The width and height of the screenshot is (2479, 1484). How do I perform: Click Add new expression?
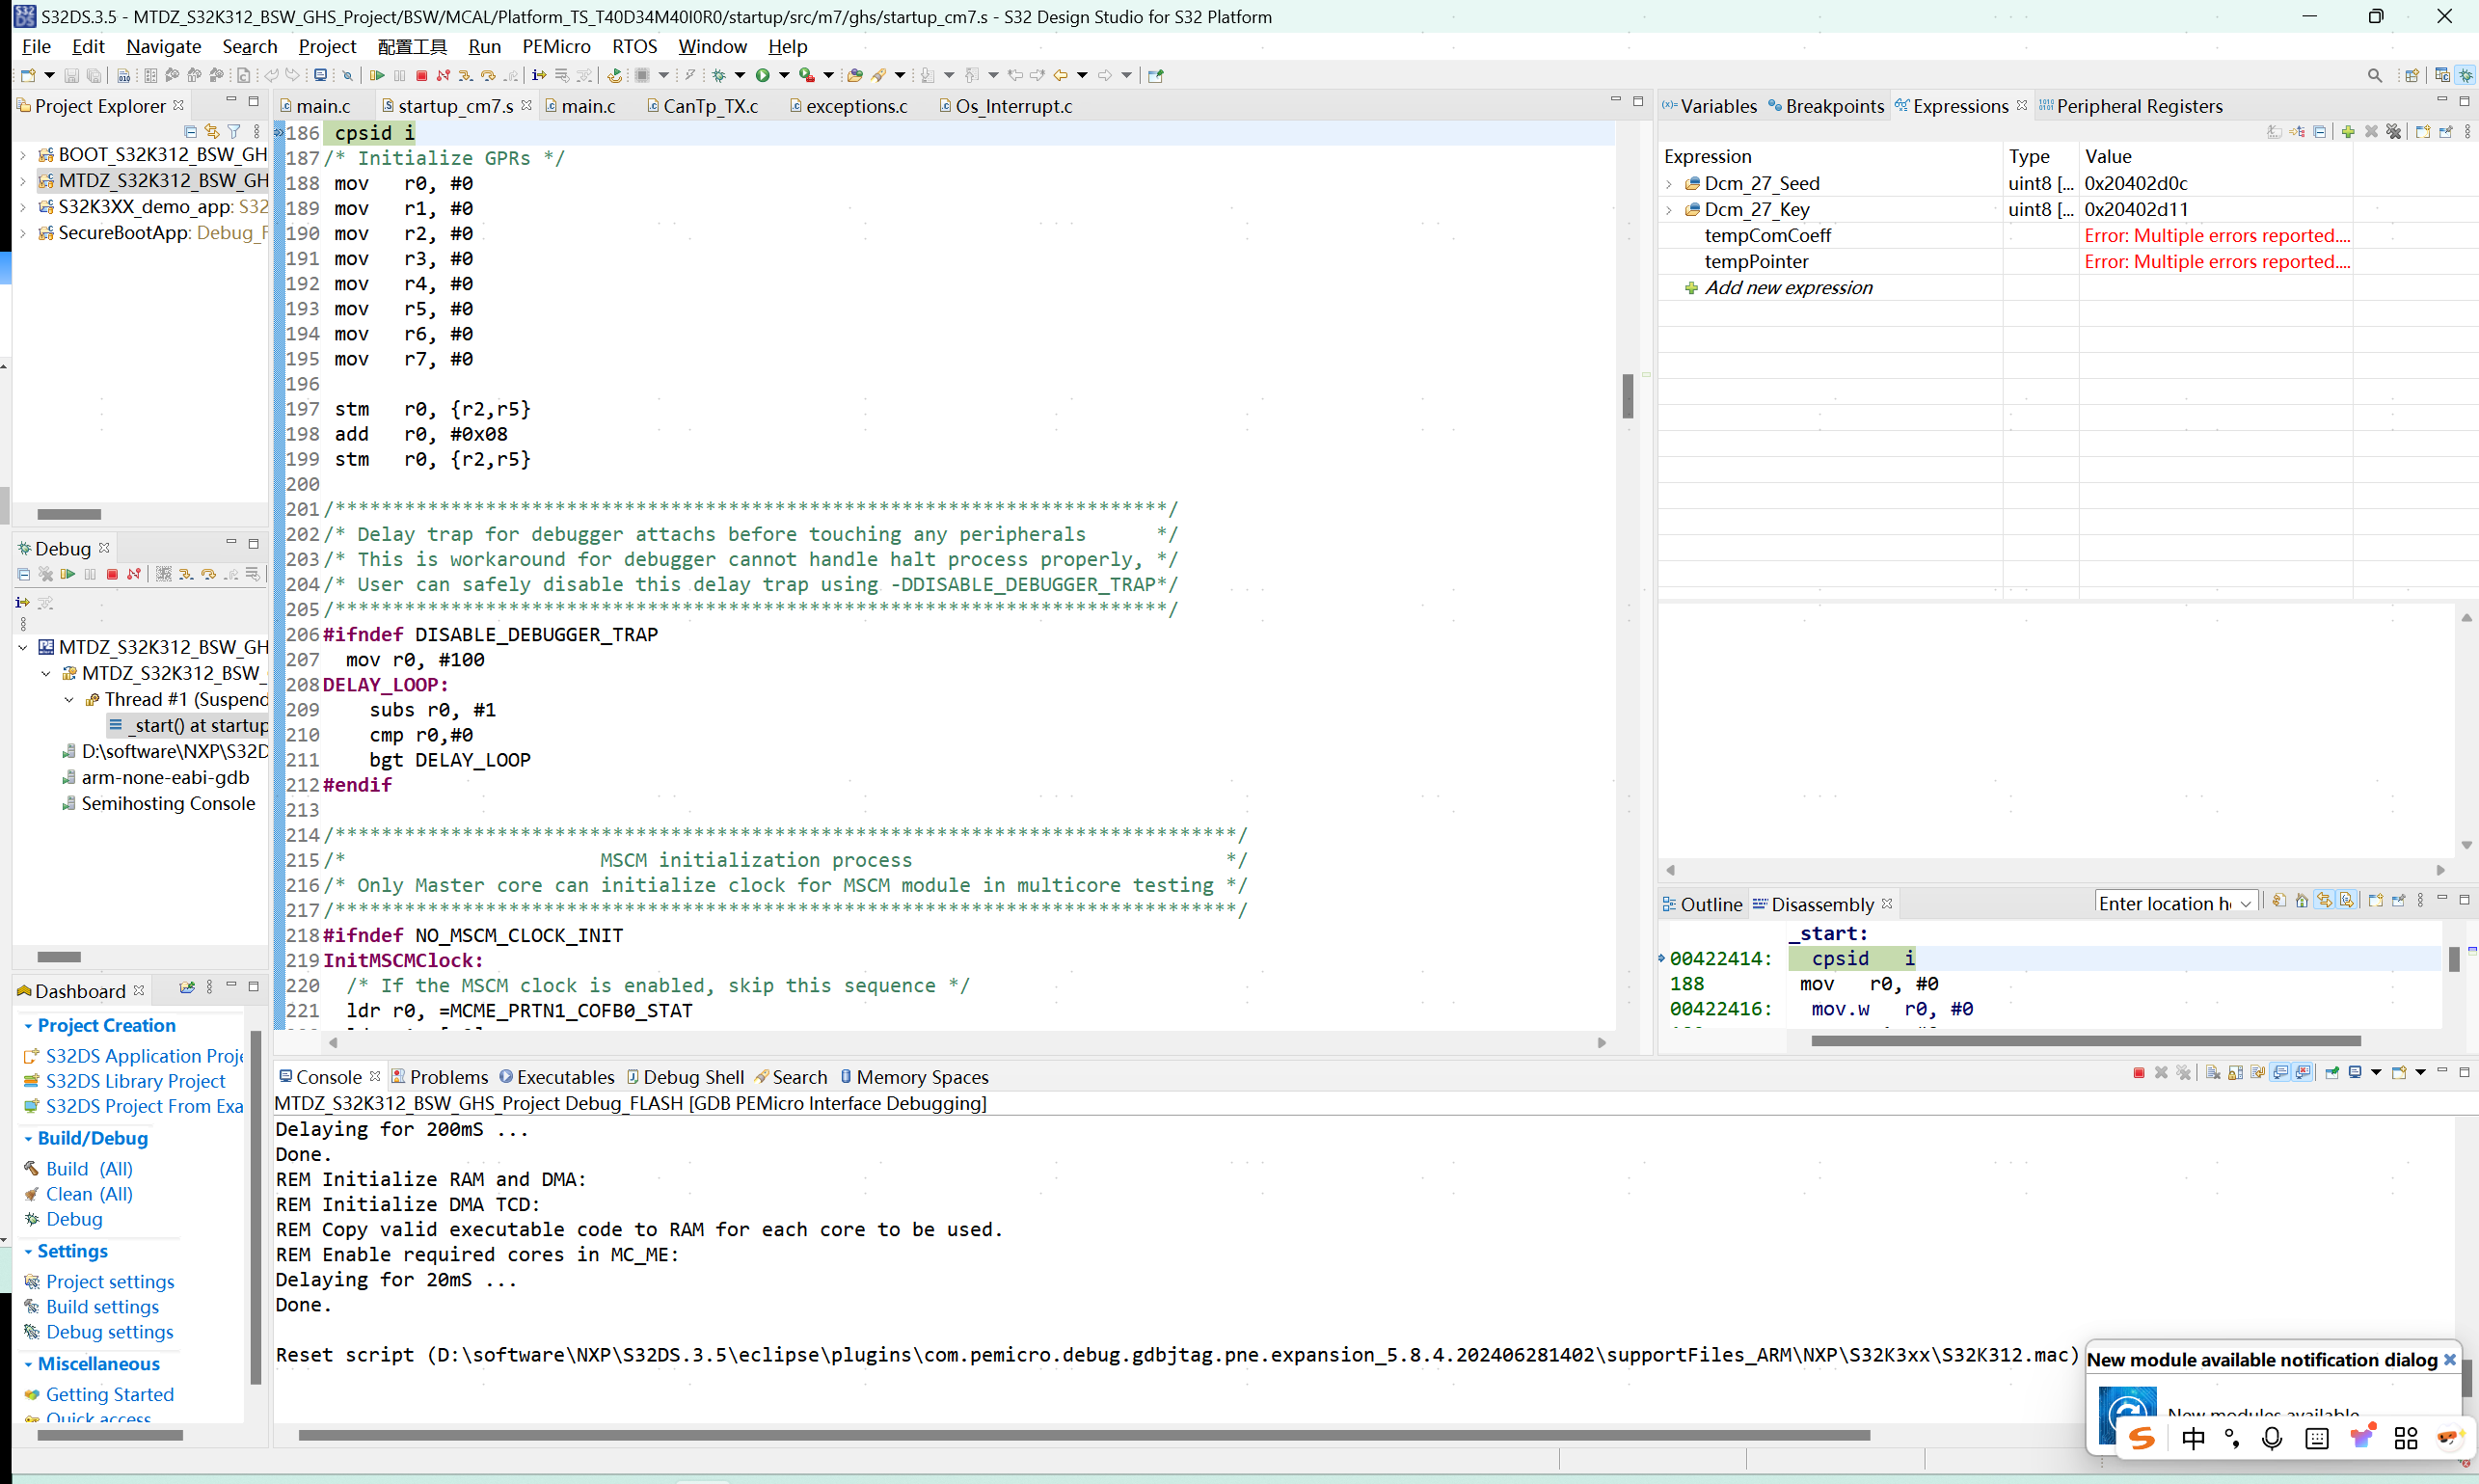[1788, 287]
